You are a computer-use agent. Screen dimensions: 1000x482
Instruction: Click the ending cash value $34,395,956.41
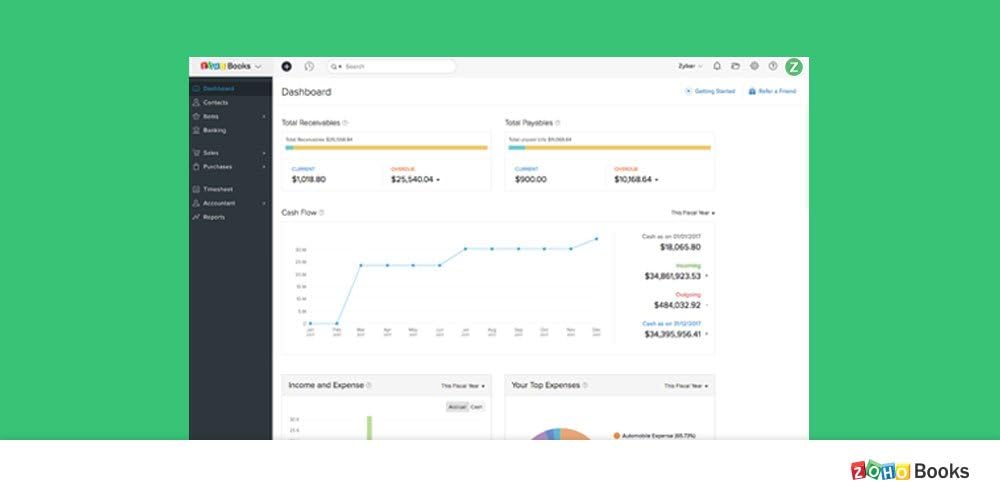coord(672,334)
